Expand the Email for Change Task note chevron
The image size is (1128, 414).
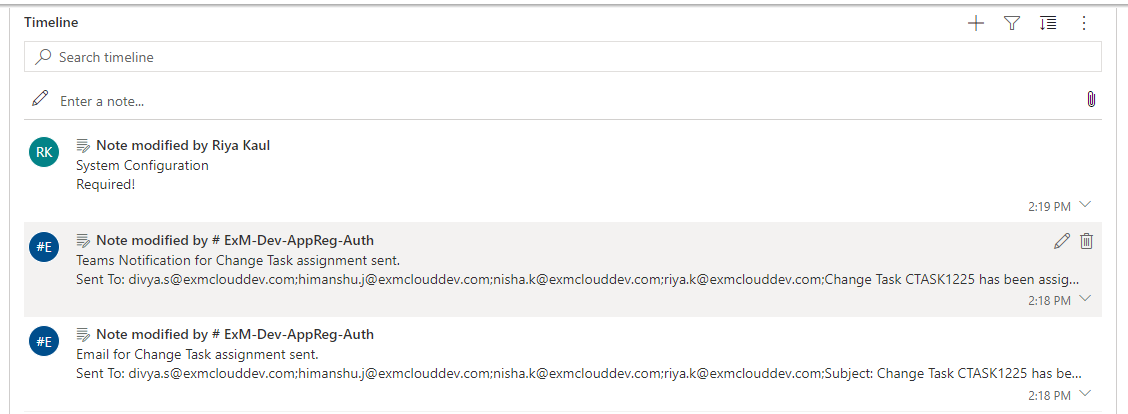[1086, 393]
